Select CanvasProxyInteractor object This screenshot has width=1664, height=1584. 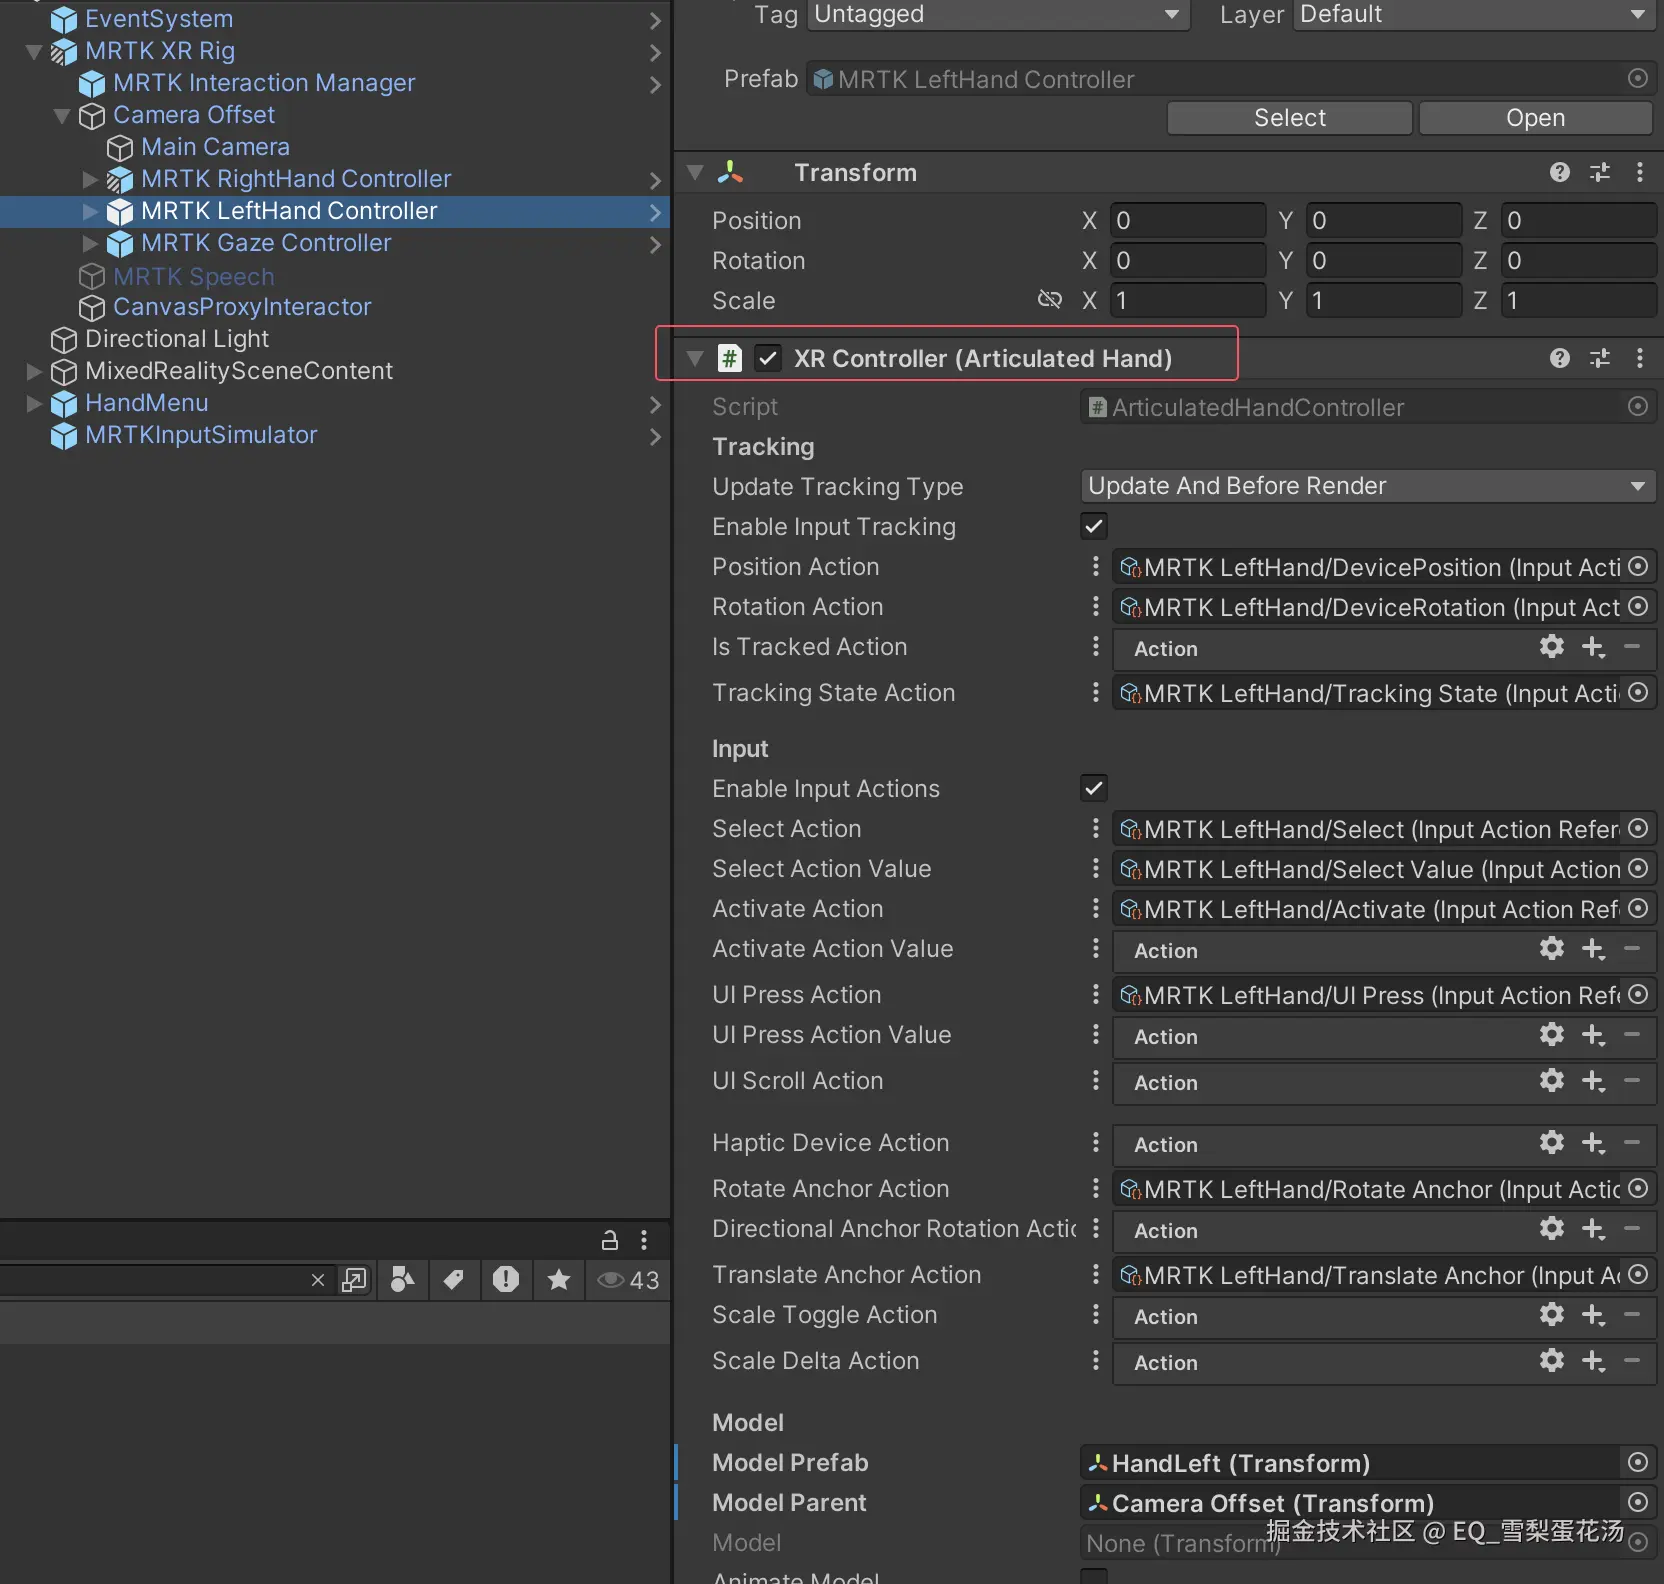(242, 307)
